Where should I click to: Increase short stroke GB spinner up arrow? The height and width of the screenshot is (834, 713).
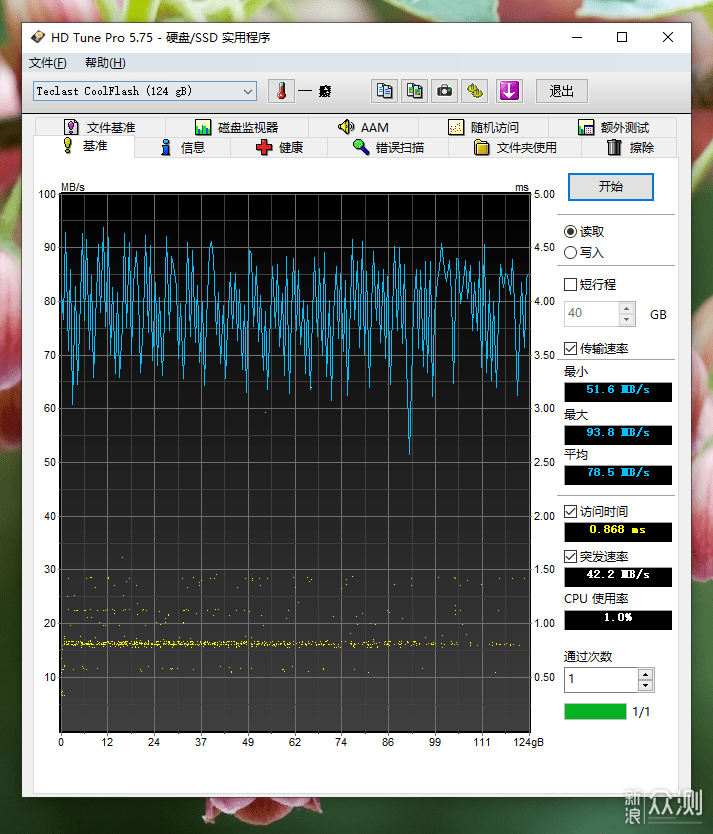627,308
